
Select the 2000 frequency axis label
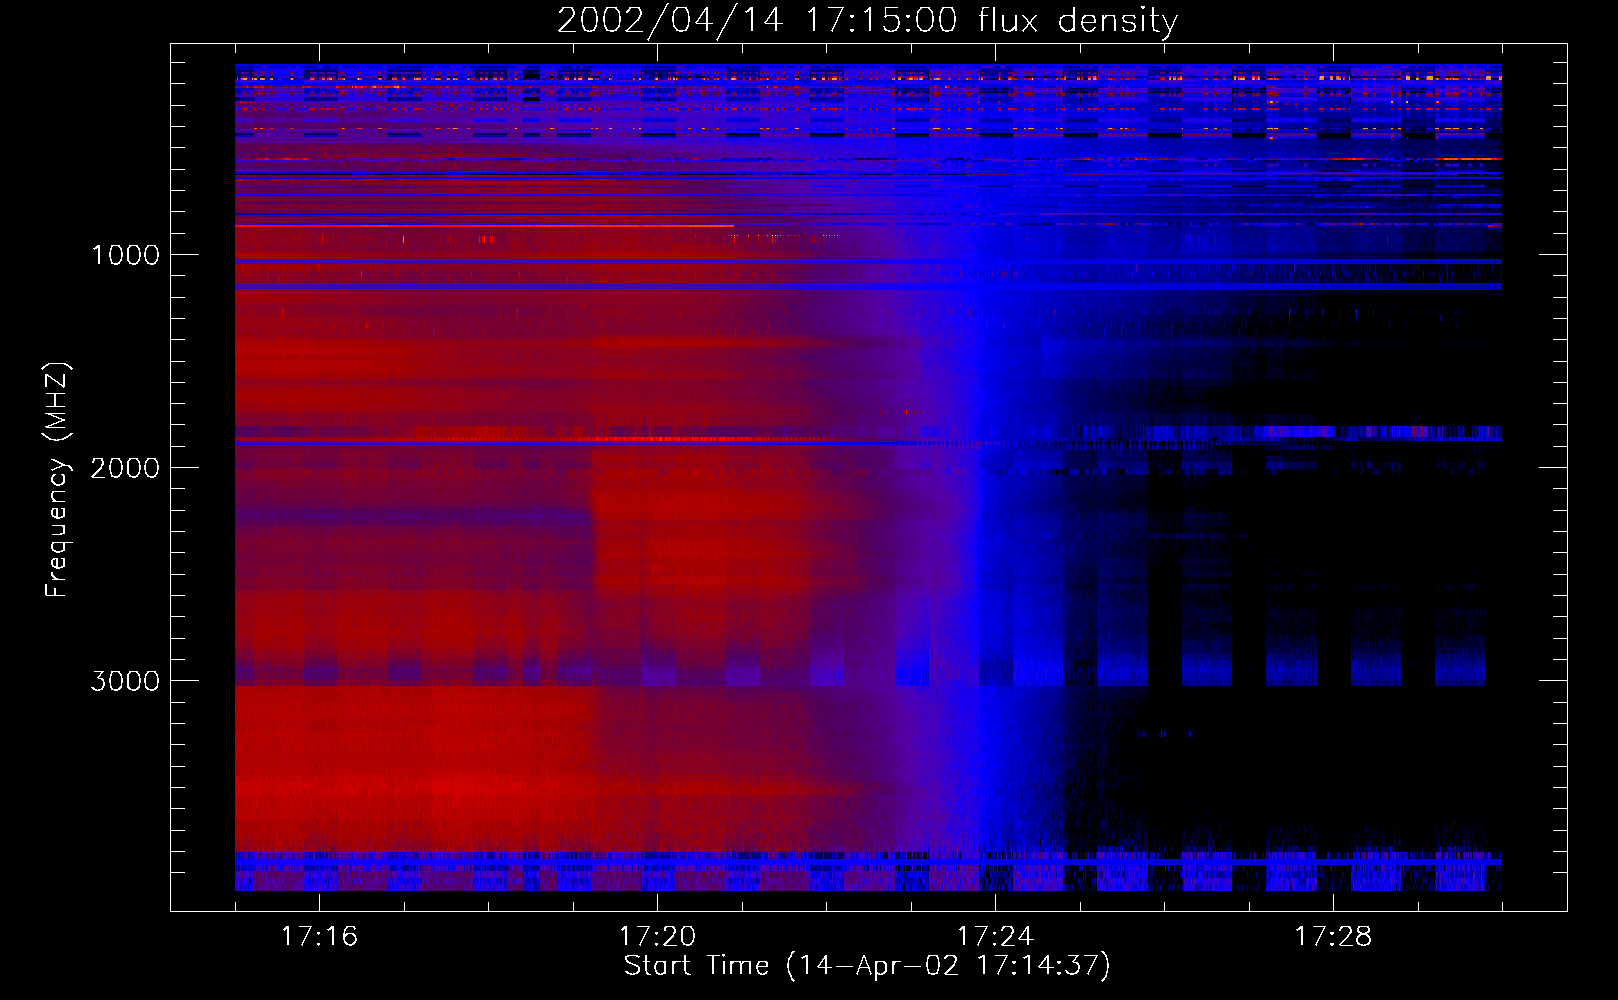[x=125, y=468]
